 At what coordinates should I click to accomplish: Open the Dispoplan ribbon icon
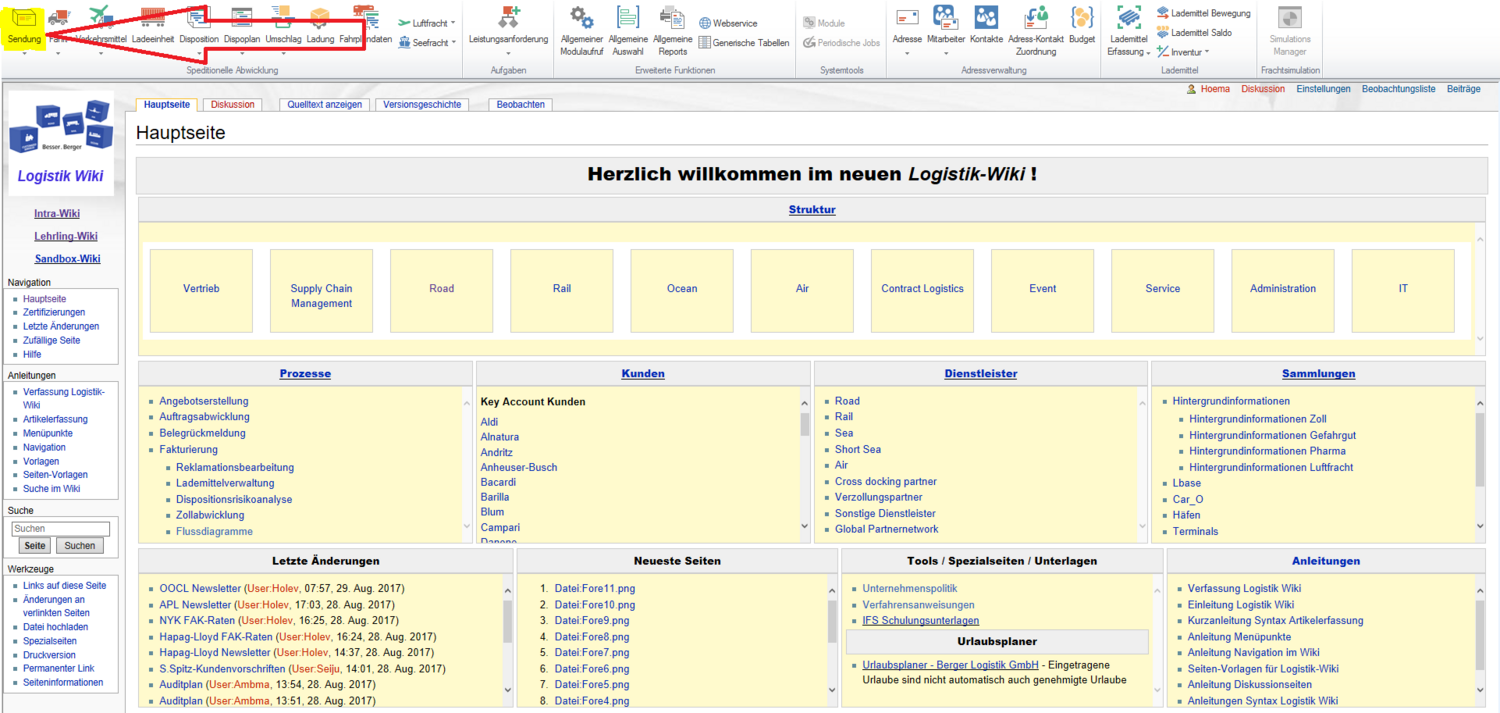[x=242, y=17]
